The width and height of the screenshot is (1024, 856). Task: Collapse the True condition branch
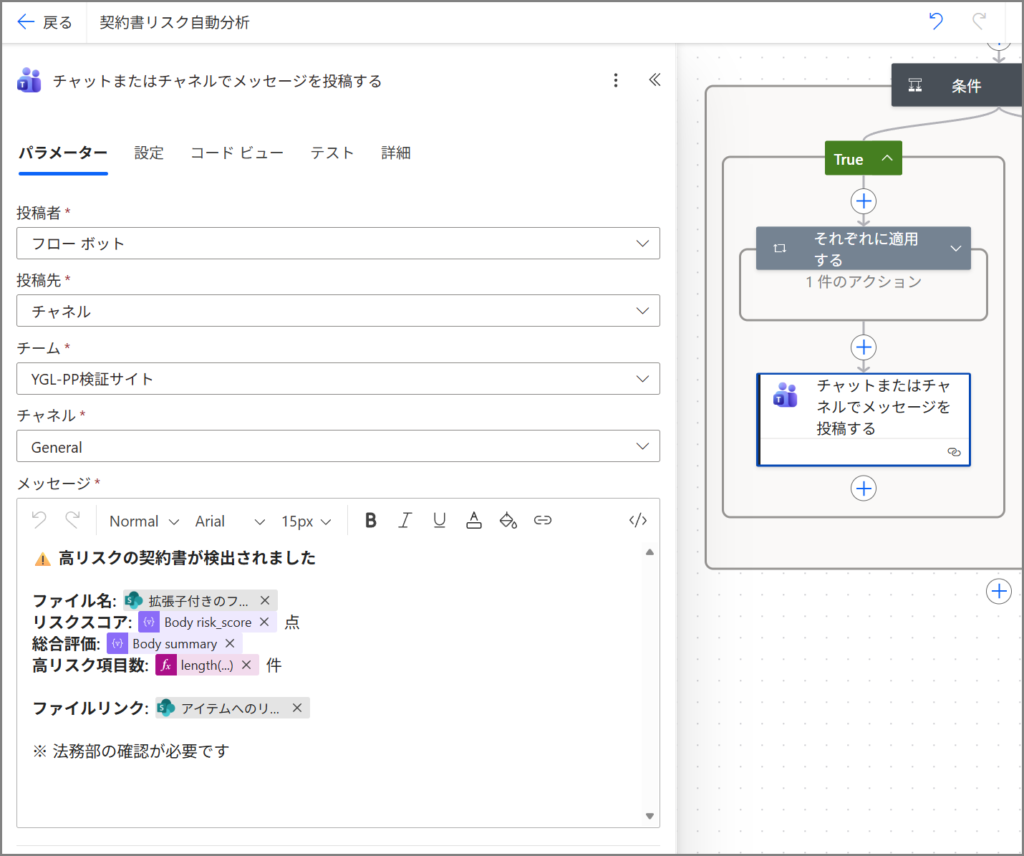coord(886,159)
